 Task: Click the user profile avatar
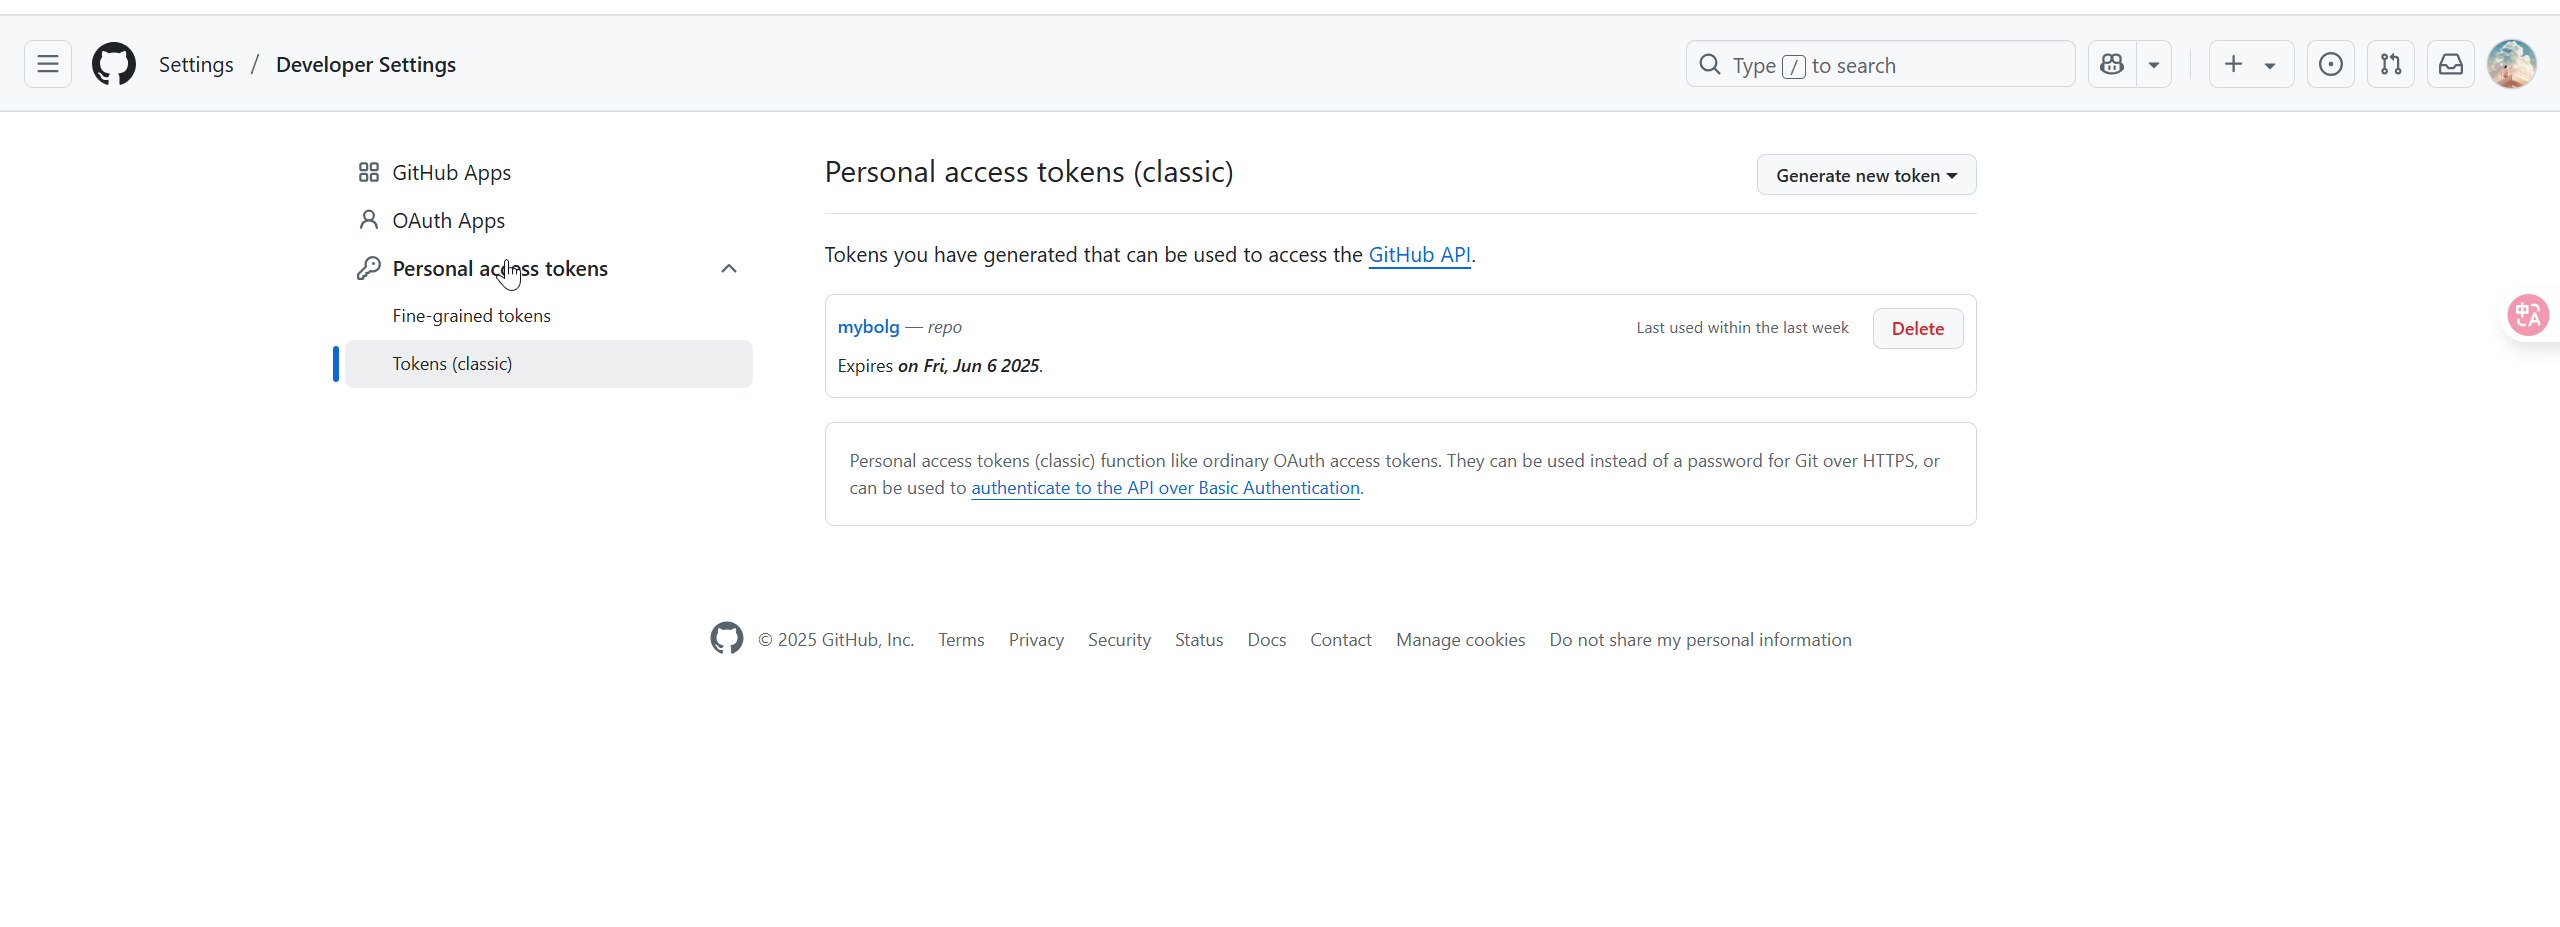click(2511, 65)
